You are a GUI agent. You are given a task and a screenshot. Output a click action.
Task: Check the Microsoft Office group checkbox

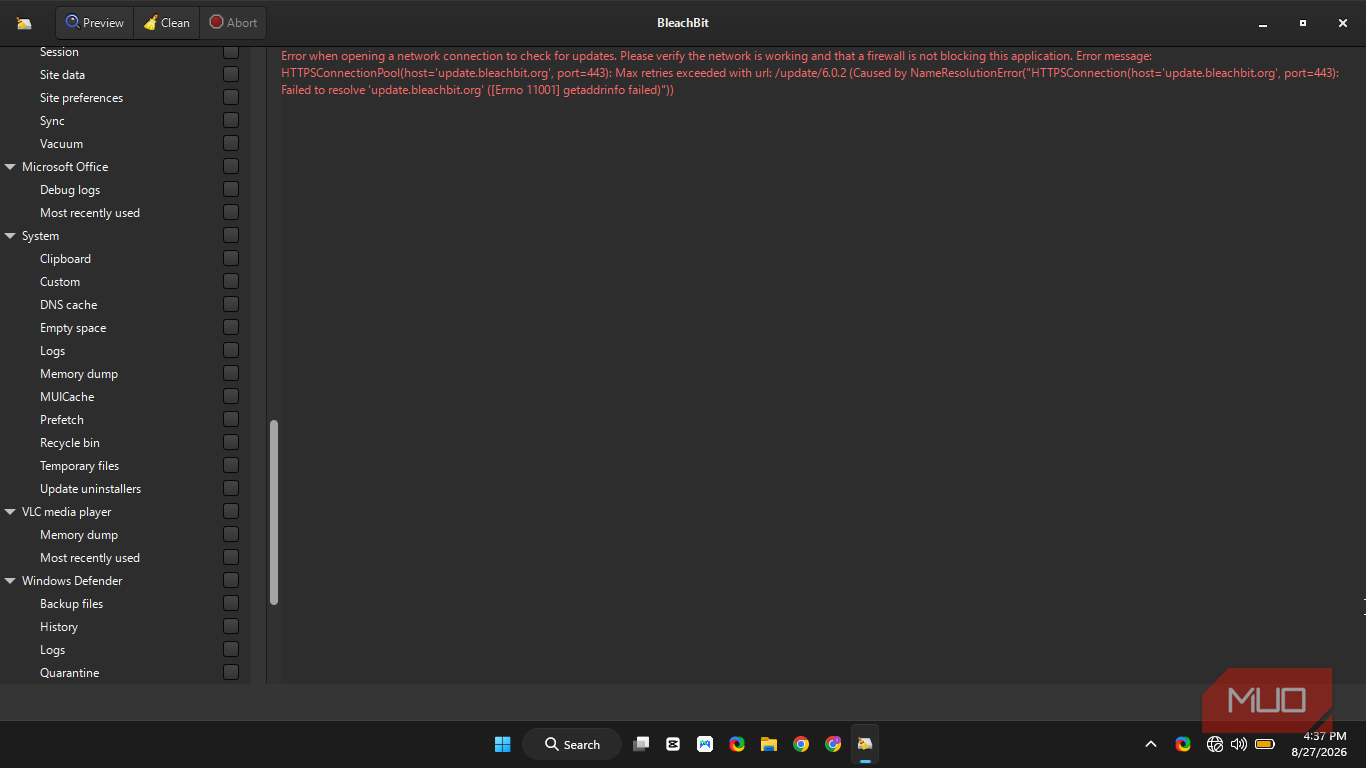pos(231,167)
